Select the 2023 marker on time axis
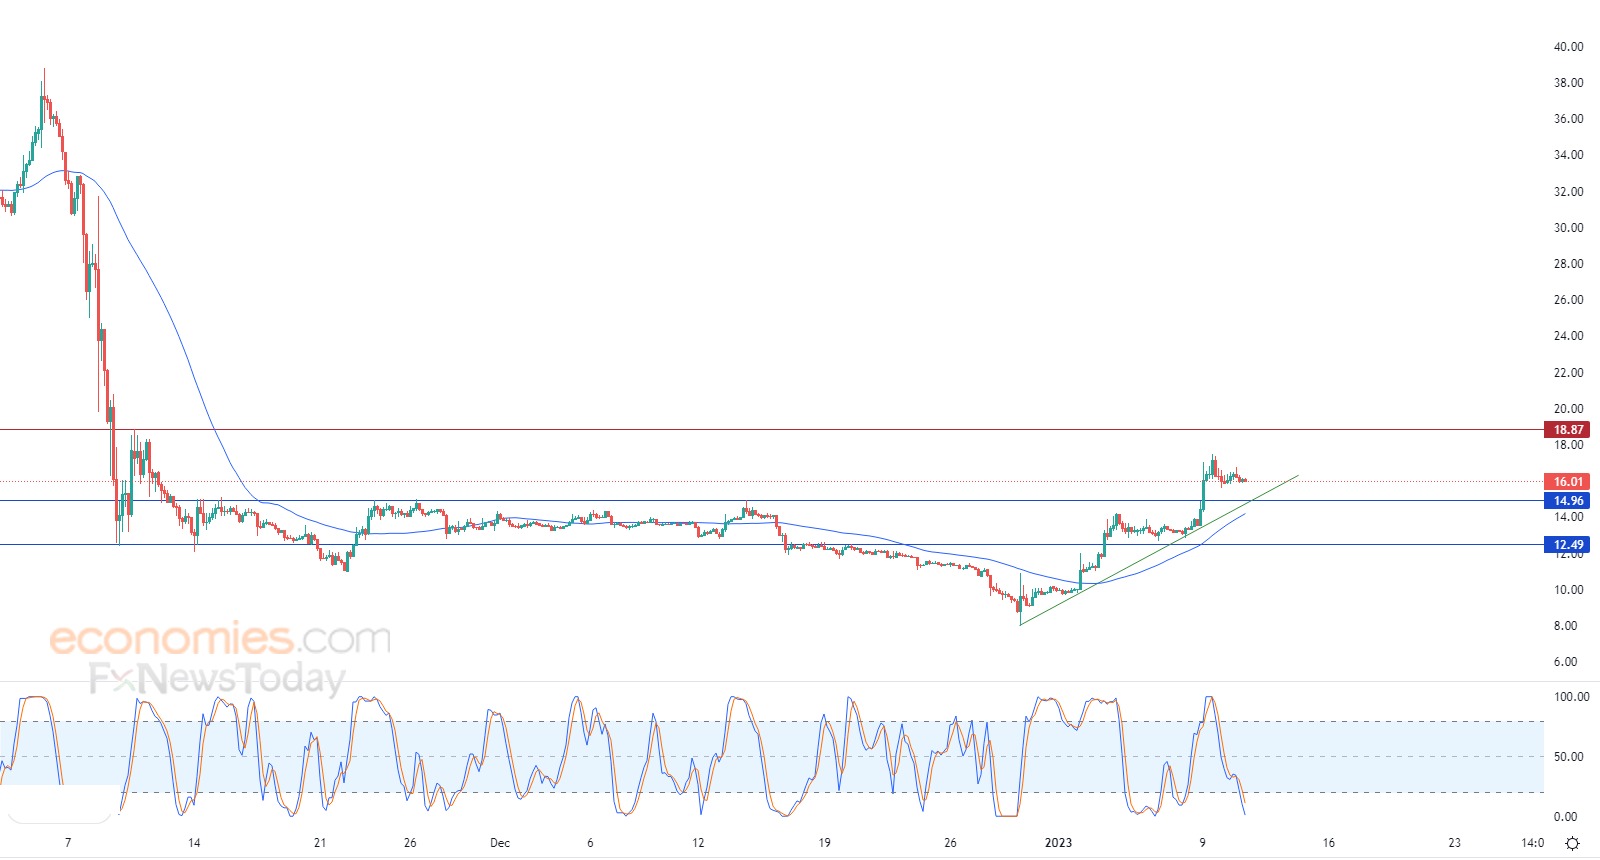Image resolution: width=1600 pixels, height=860 pixels. tap(1058, 843)
